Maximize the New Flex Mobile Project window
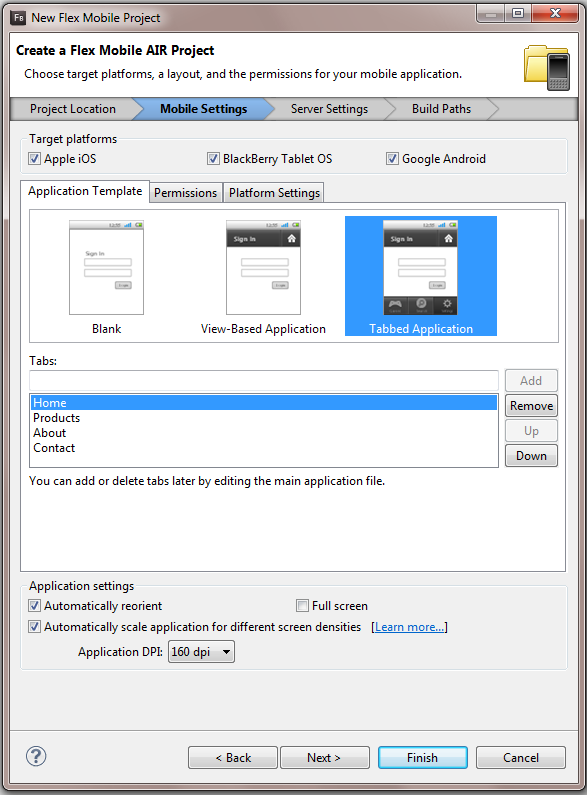 [518, 14]
